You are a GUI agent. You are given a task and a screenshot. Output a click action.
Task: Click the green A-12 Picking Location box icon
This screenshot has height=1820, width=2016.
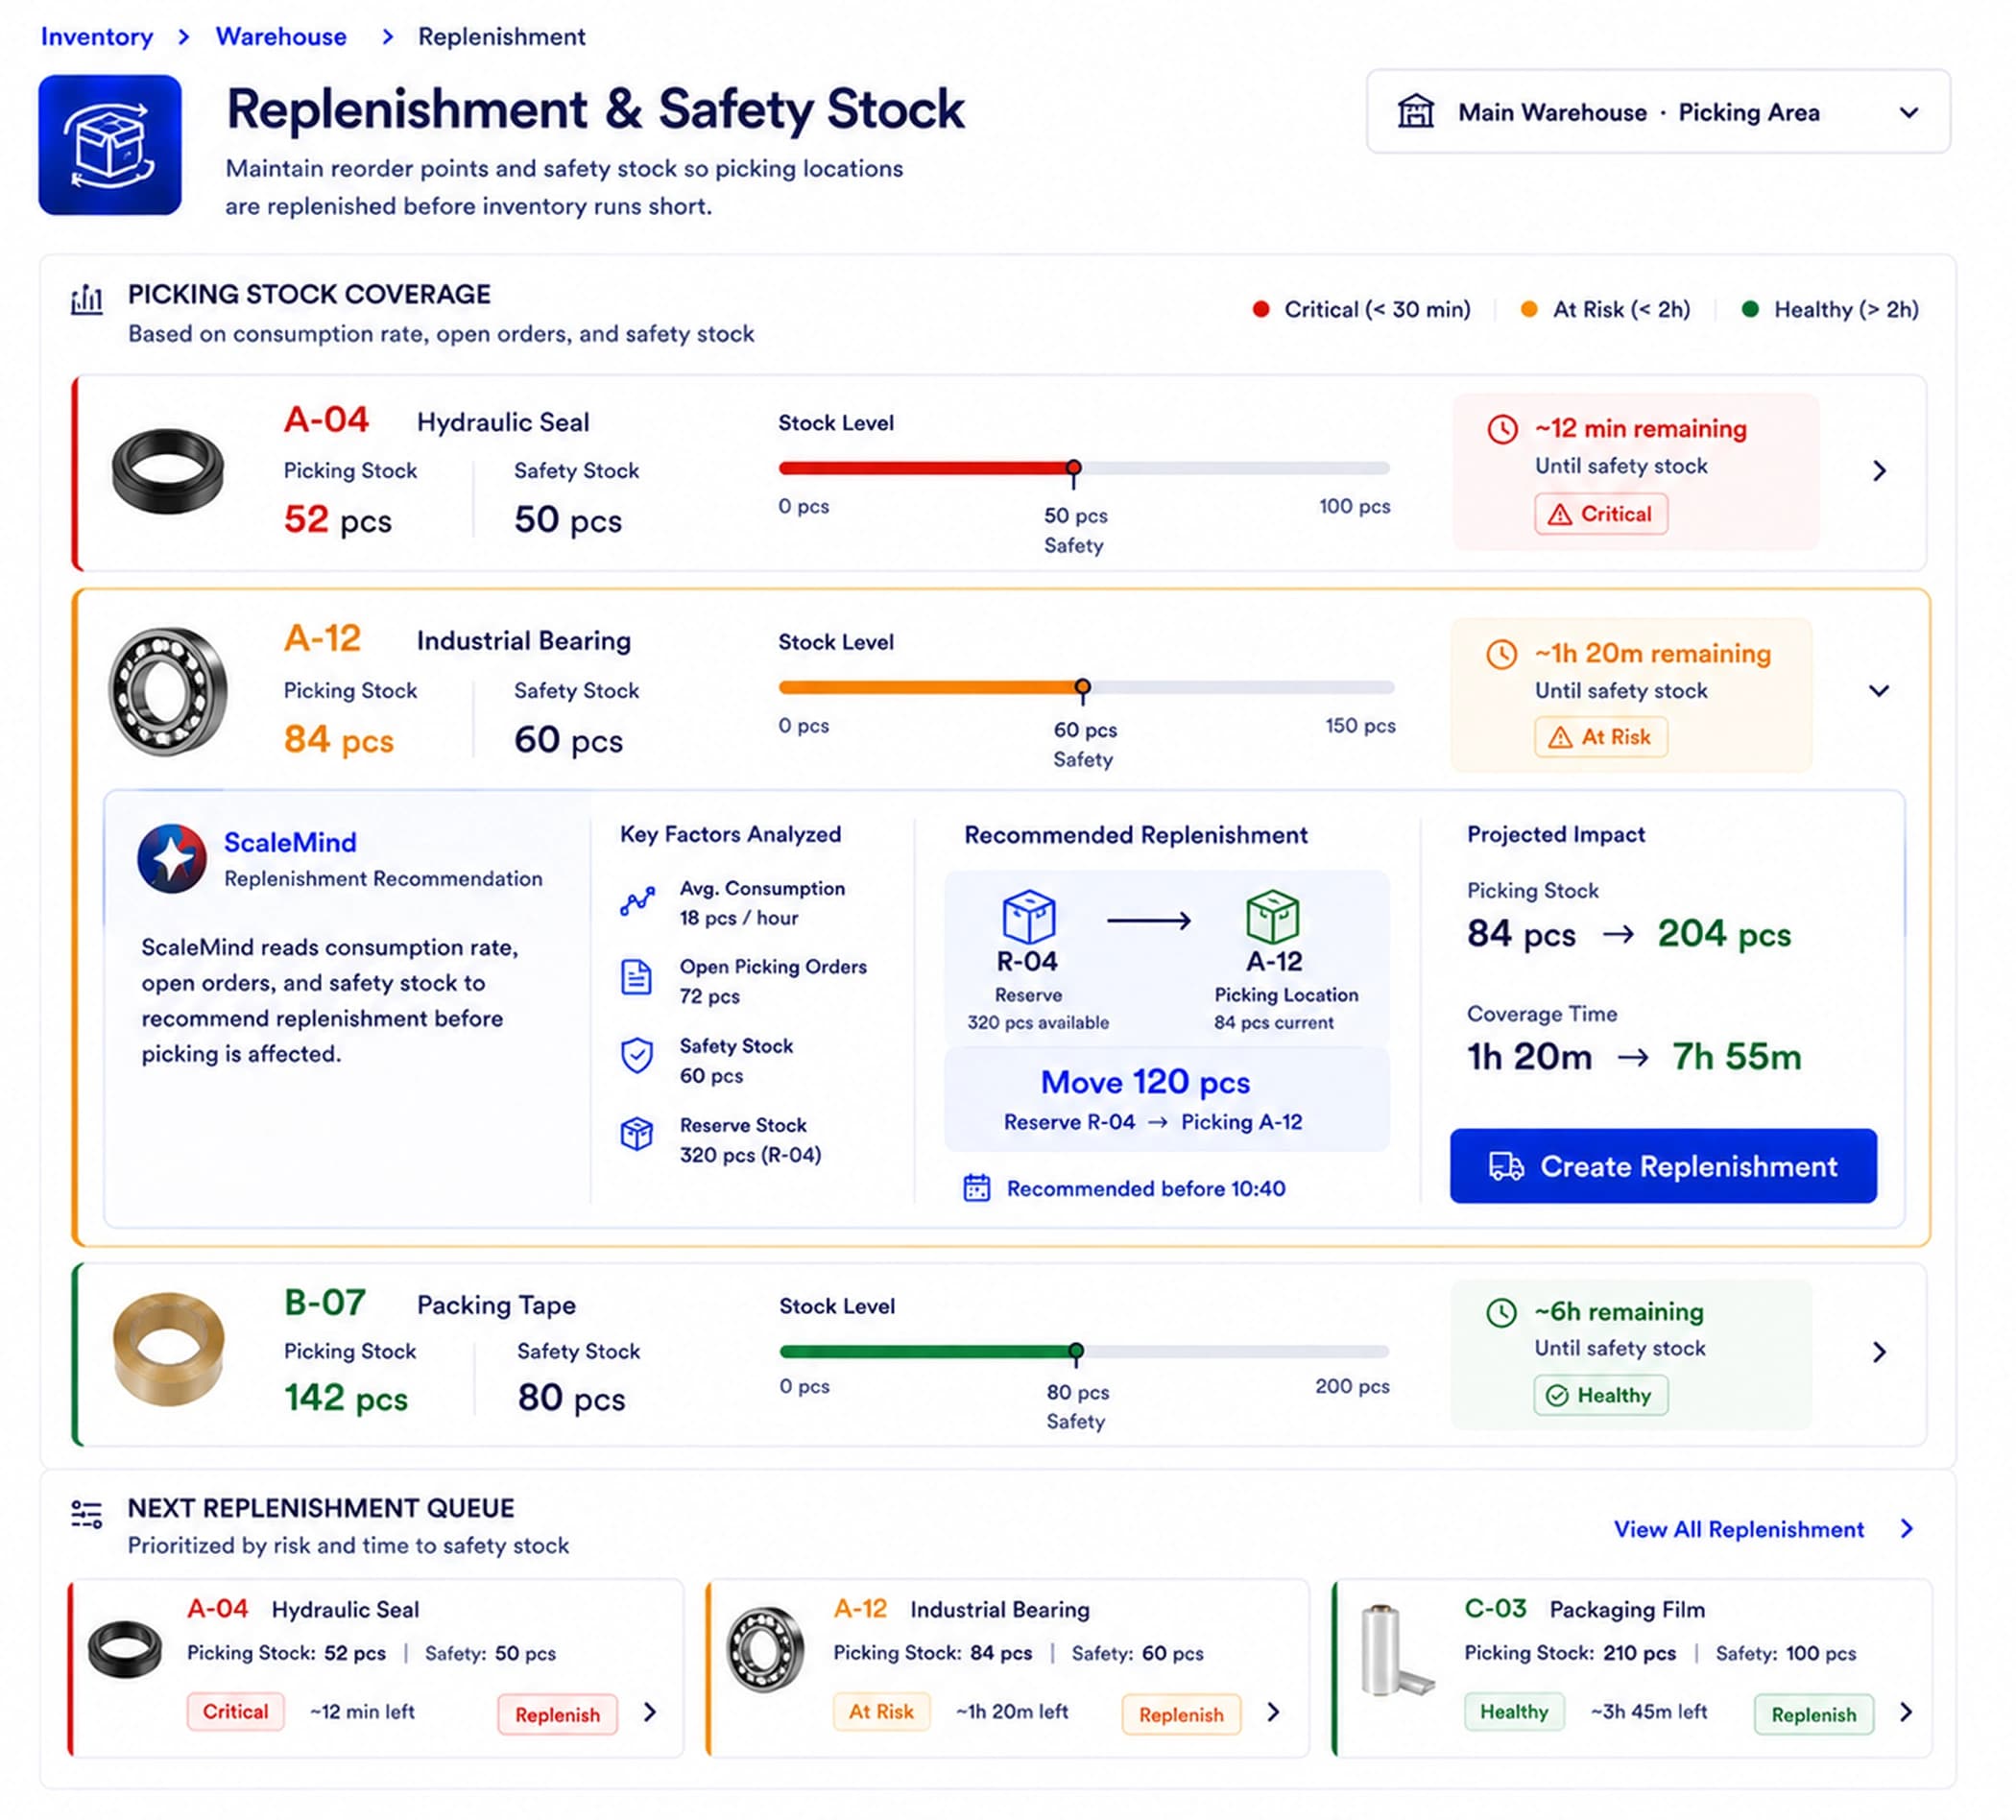[1273, 916]
